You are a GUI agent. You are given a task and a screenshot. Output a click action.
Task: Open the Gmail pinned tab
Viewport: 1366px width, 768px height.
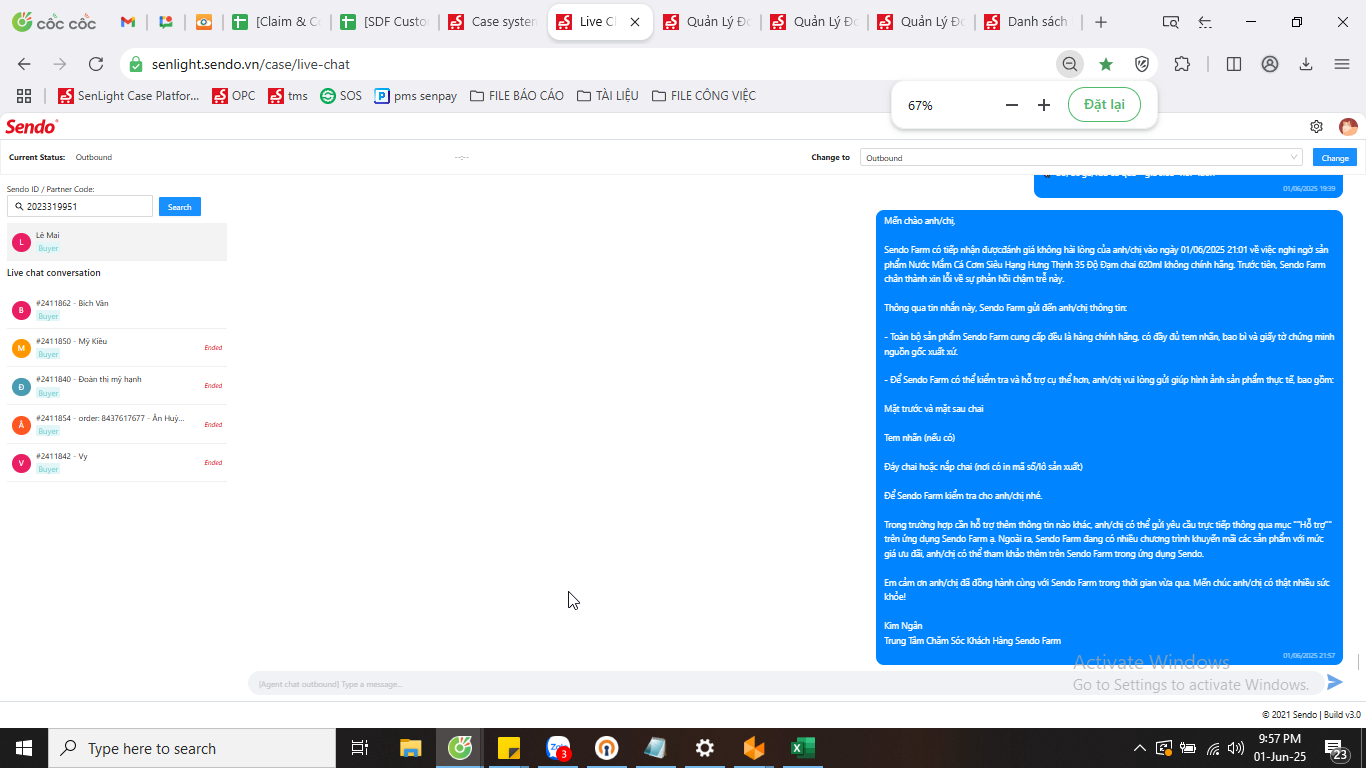(128, 22)
